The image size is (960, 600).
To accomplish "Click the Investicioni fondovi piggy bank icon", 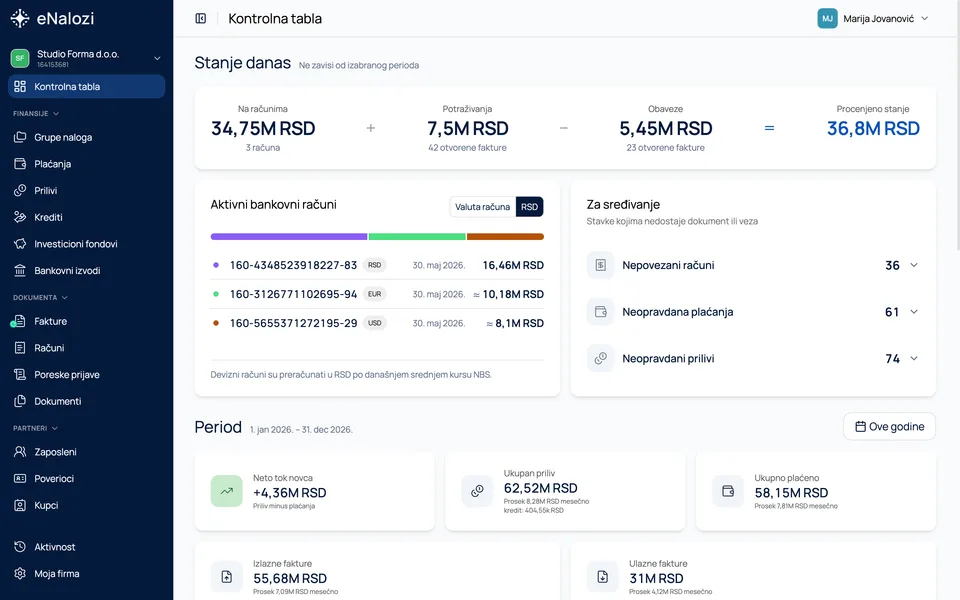I will [x=20, y=244].
